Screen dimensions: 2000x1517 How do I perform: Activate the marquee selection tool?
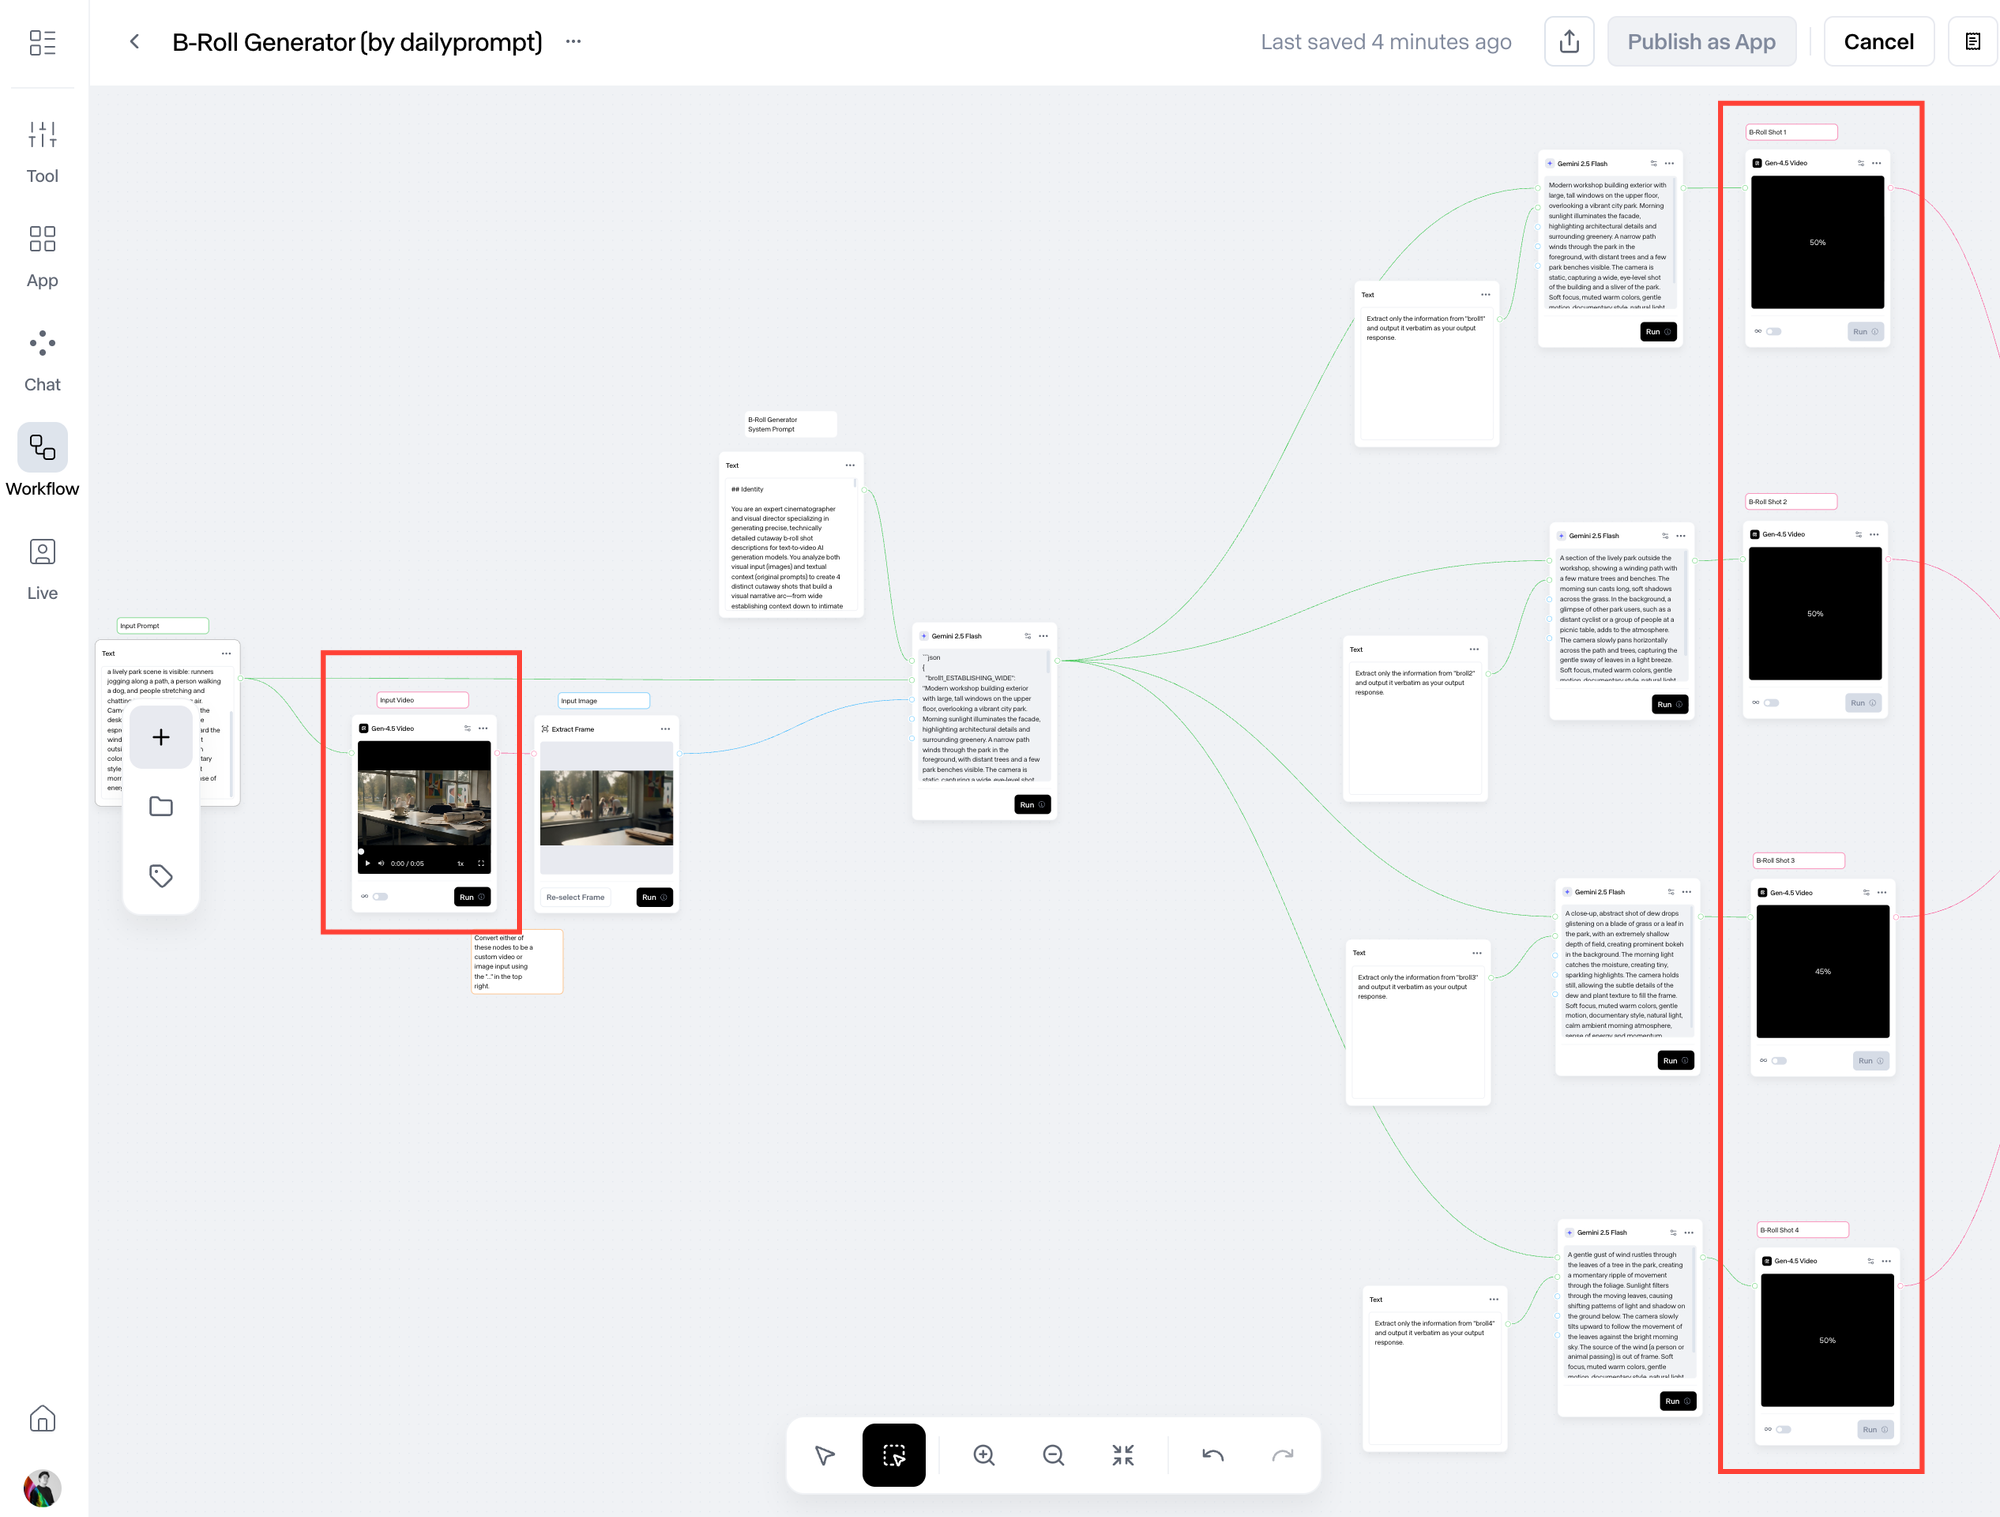[893, 1455]
